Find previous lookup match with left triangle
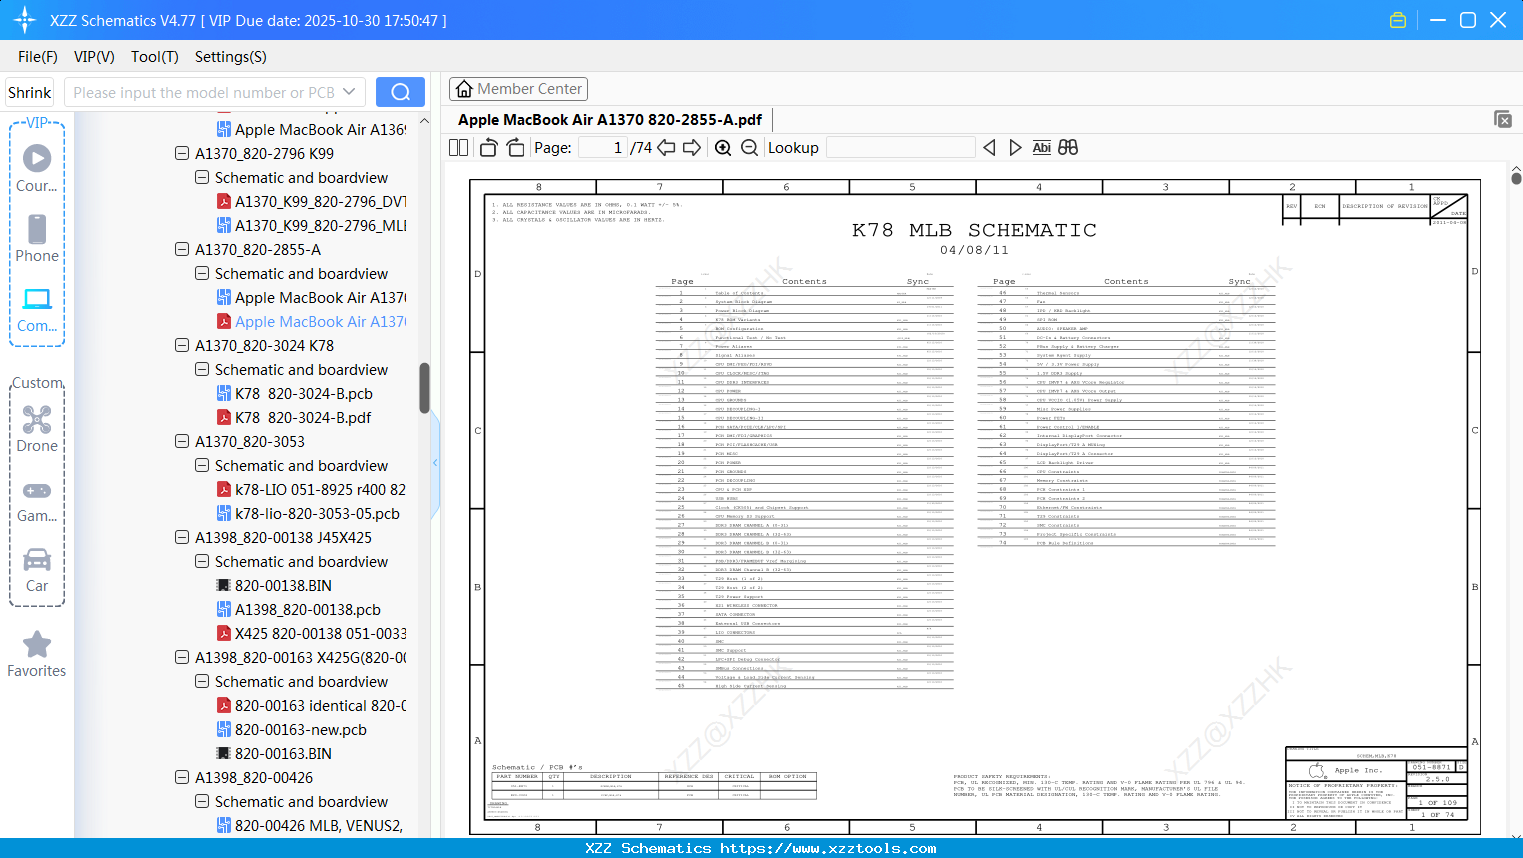 pyautogui.click(x=989, y=148)
